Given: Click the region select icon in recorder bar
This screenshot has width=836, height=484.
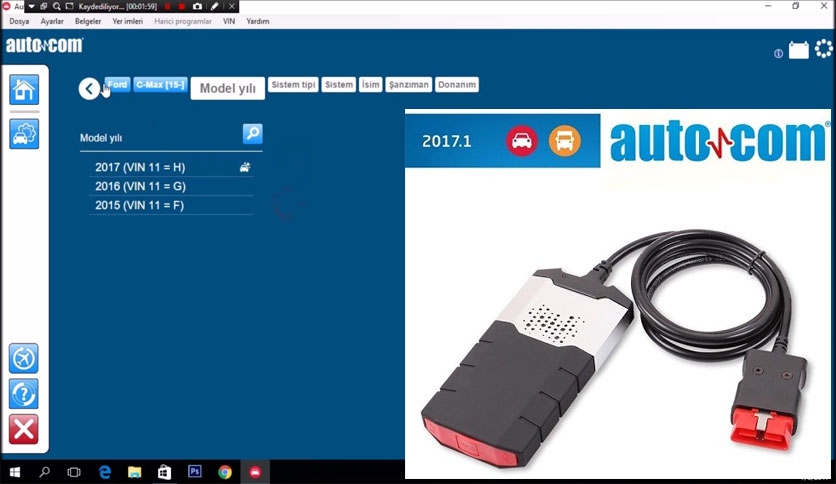Looking at the screenshot, I should 69,6.
